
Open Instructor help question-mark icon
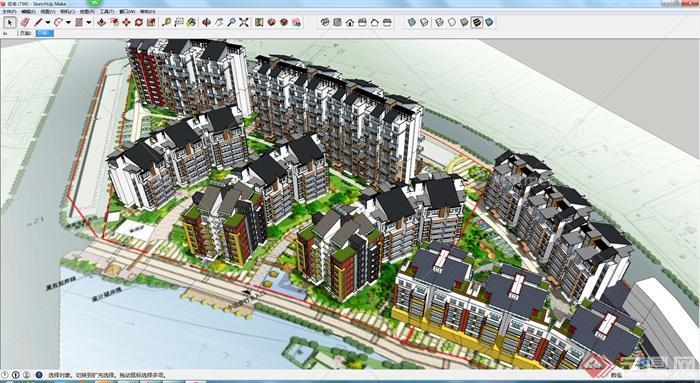point(38,375)
